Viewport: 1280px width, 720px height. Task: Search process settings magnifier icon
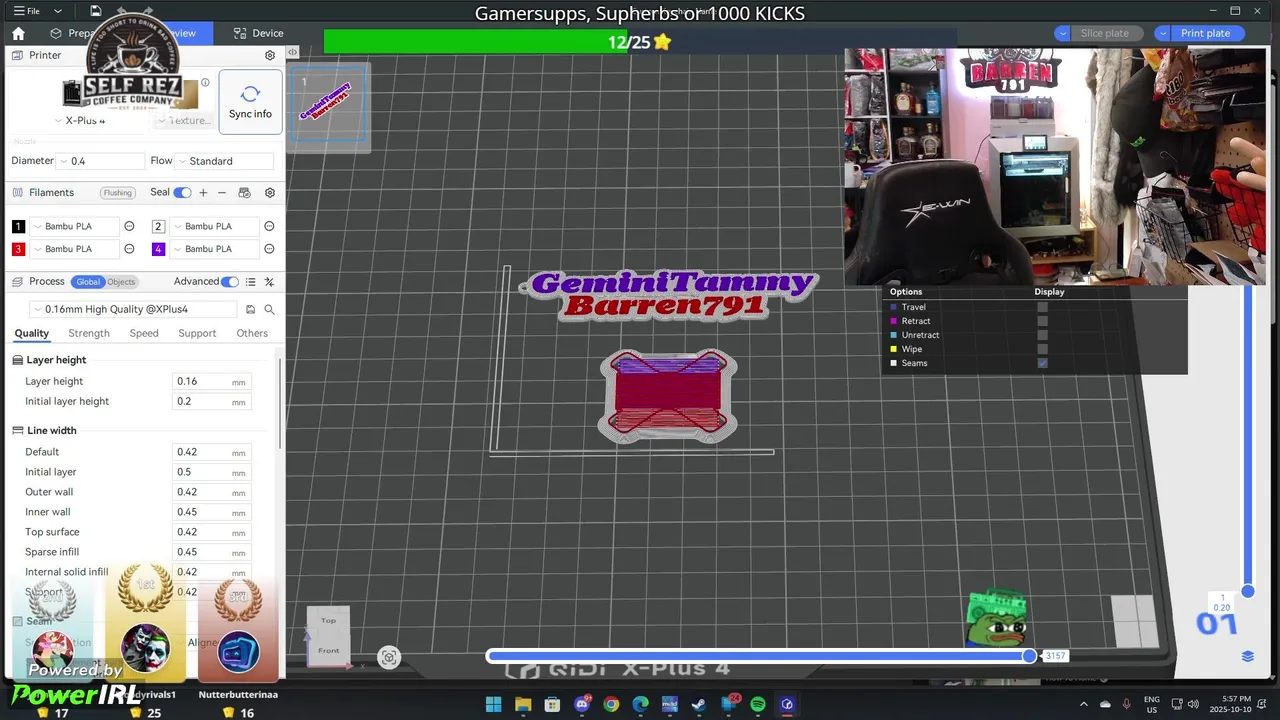269,310
